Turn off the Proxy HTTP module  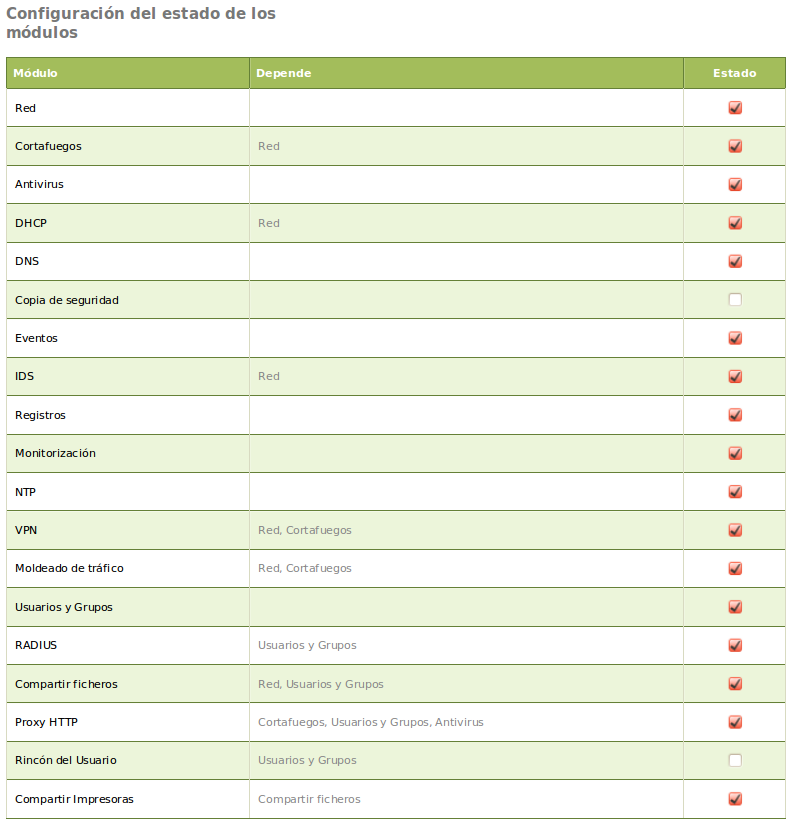click(735, 722)
